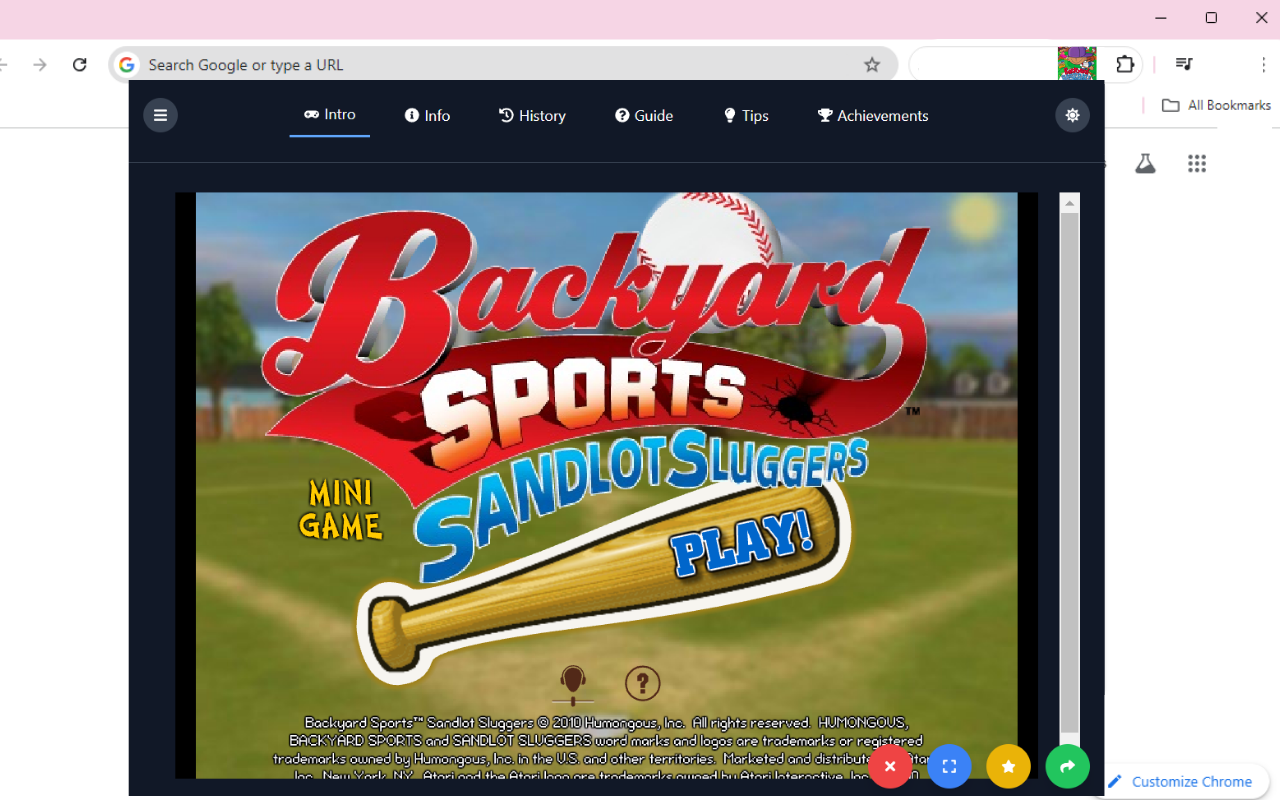Click the PLAY! button on the bat
1280x800 pixels.
pyautogui.click(x=742, y=545)
